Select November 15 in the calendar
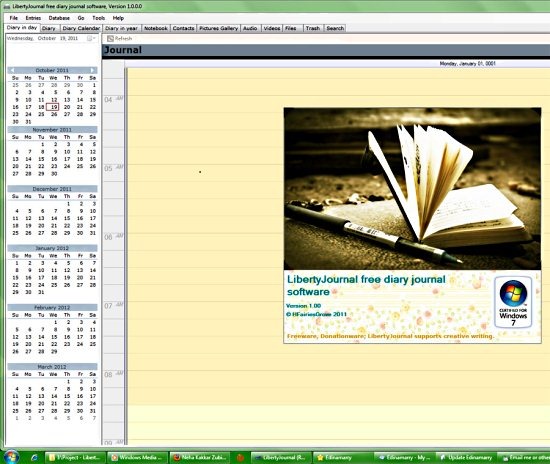 (41, 159)
